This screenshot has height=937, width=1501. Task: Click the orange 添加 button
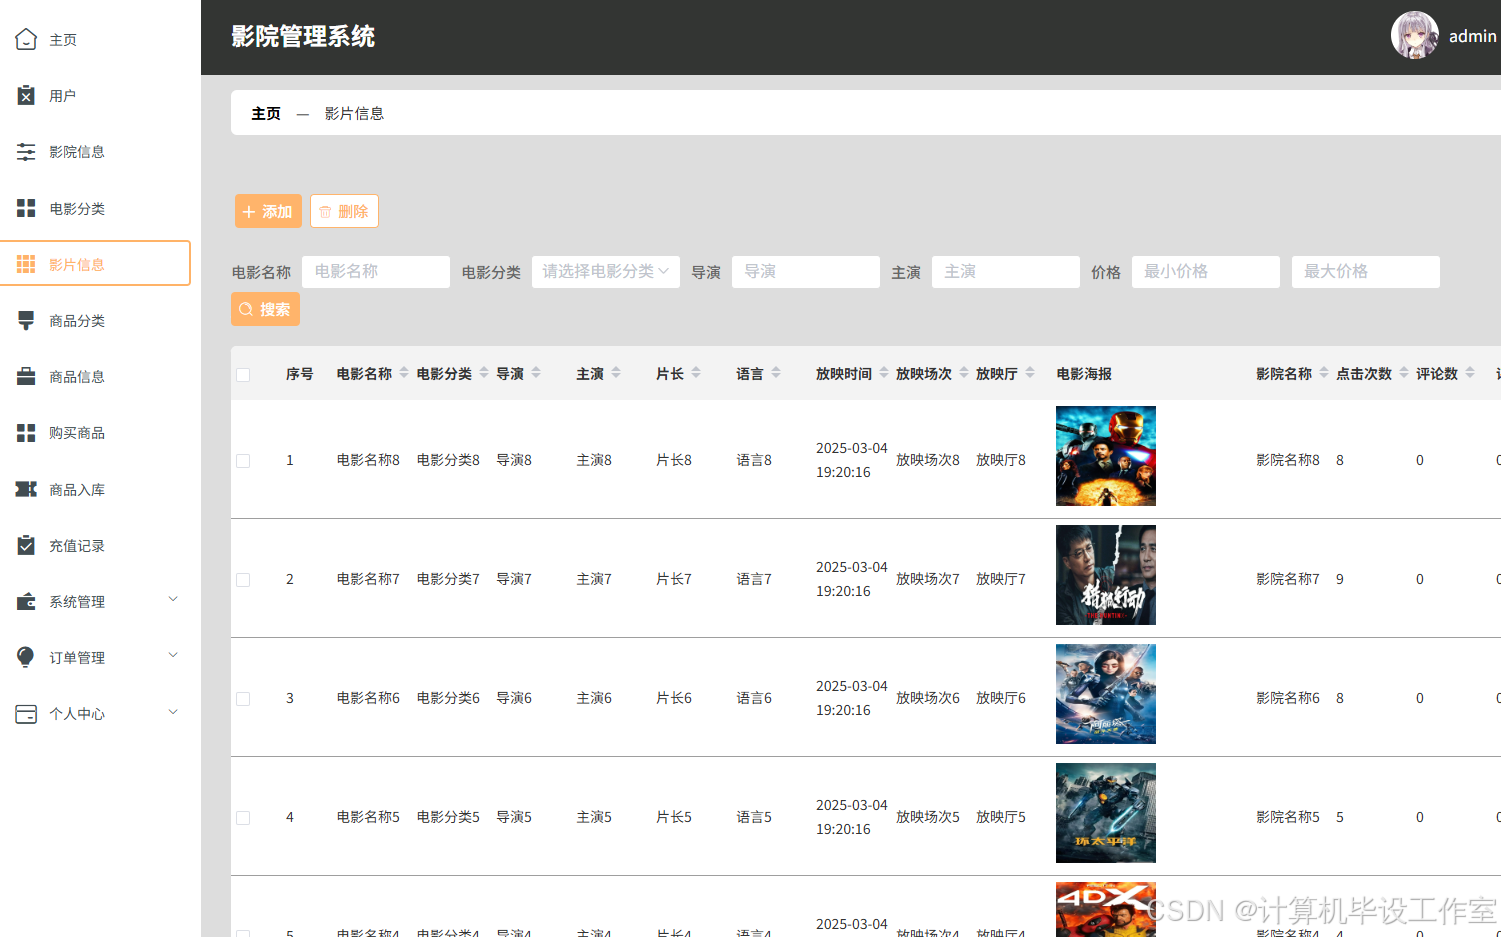click(x=268, y=211)
